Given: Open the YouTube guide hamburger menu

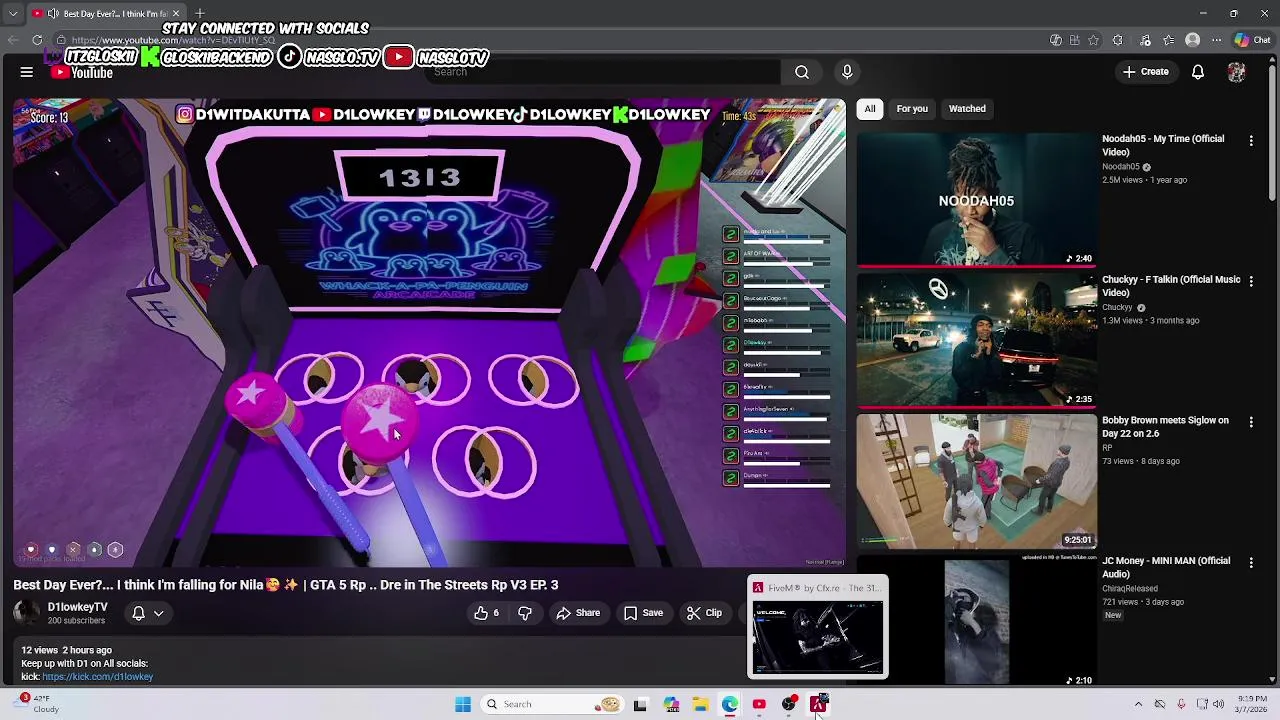Looking at the screenshot, I should tap(27, 72).
